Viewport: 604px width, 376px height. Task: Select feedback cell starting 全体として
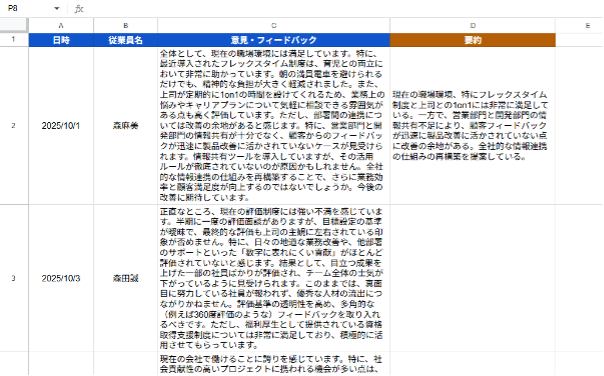(x=273, y=126)
